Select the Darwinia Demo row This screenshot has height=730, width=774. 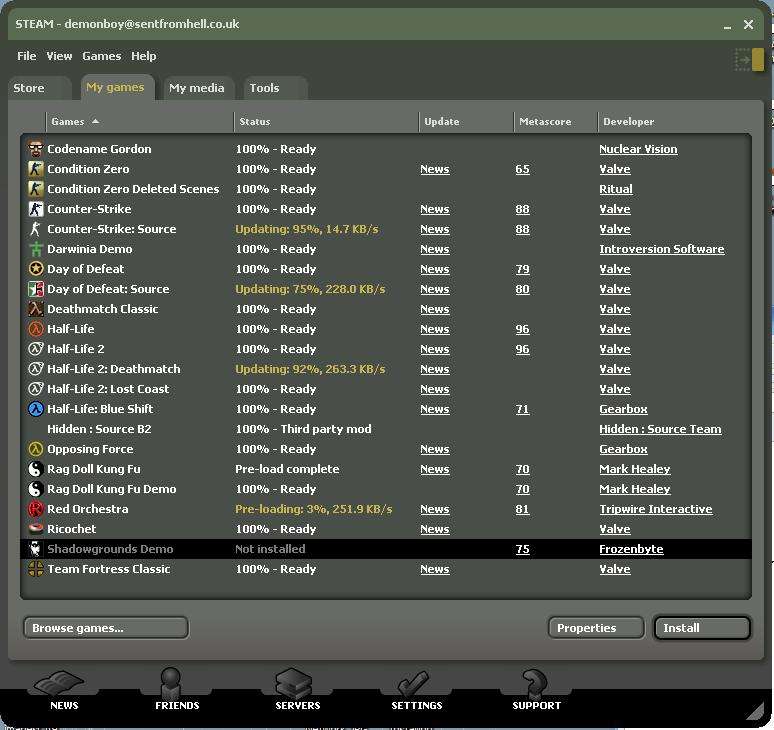click(x=90, y=249)
